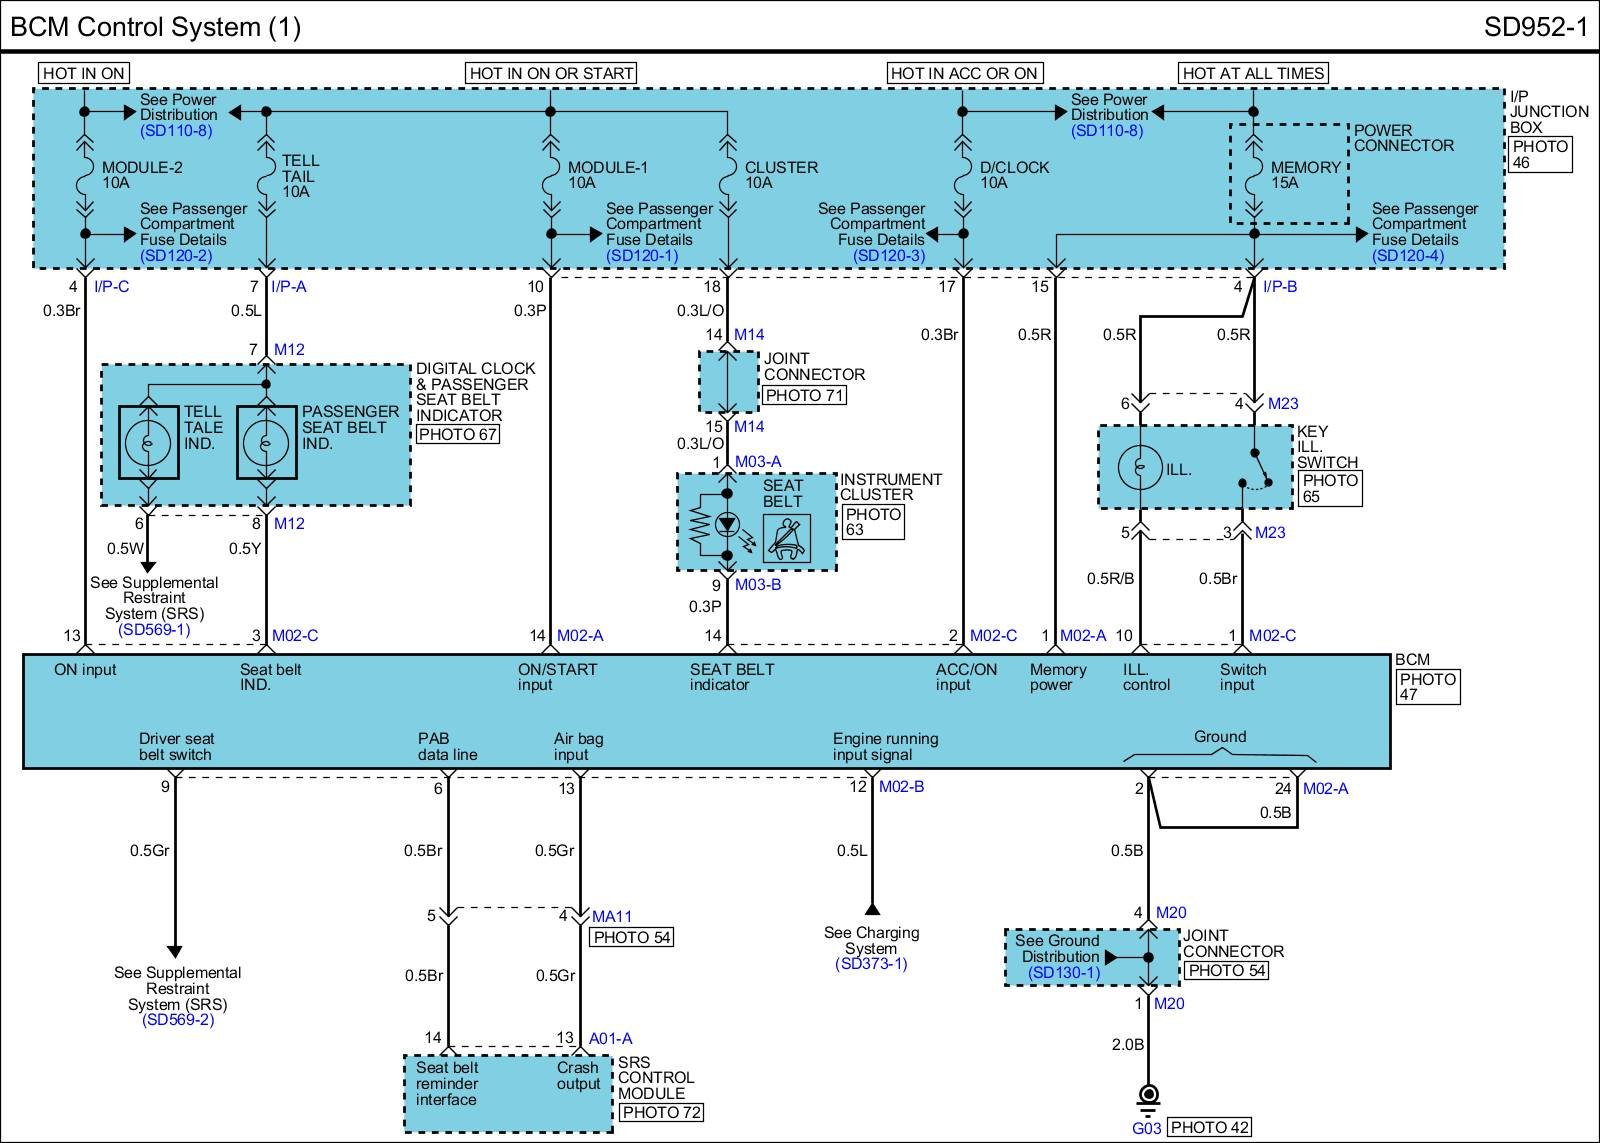The image size is (1600, 1143).
Task: Click the seat belt warning icon in instrument cluster
Action: point(787,538)
